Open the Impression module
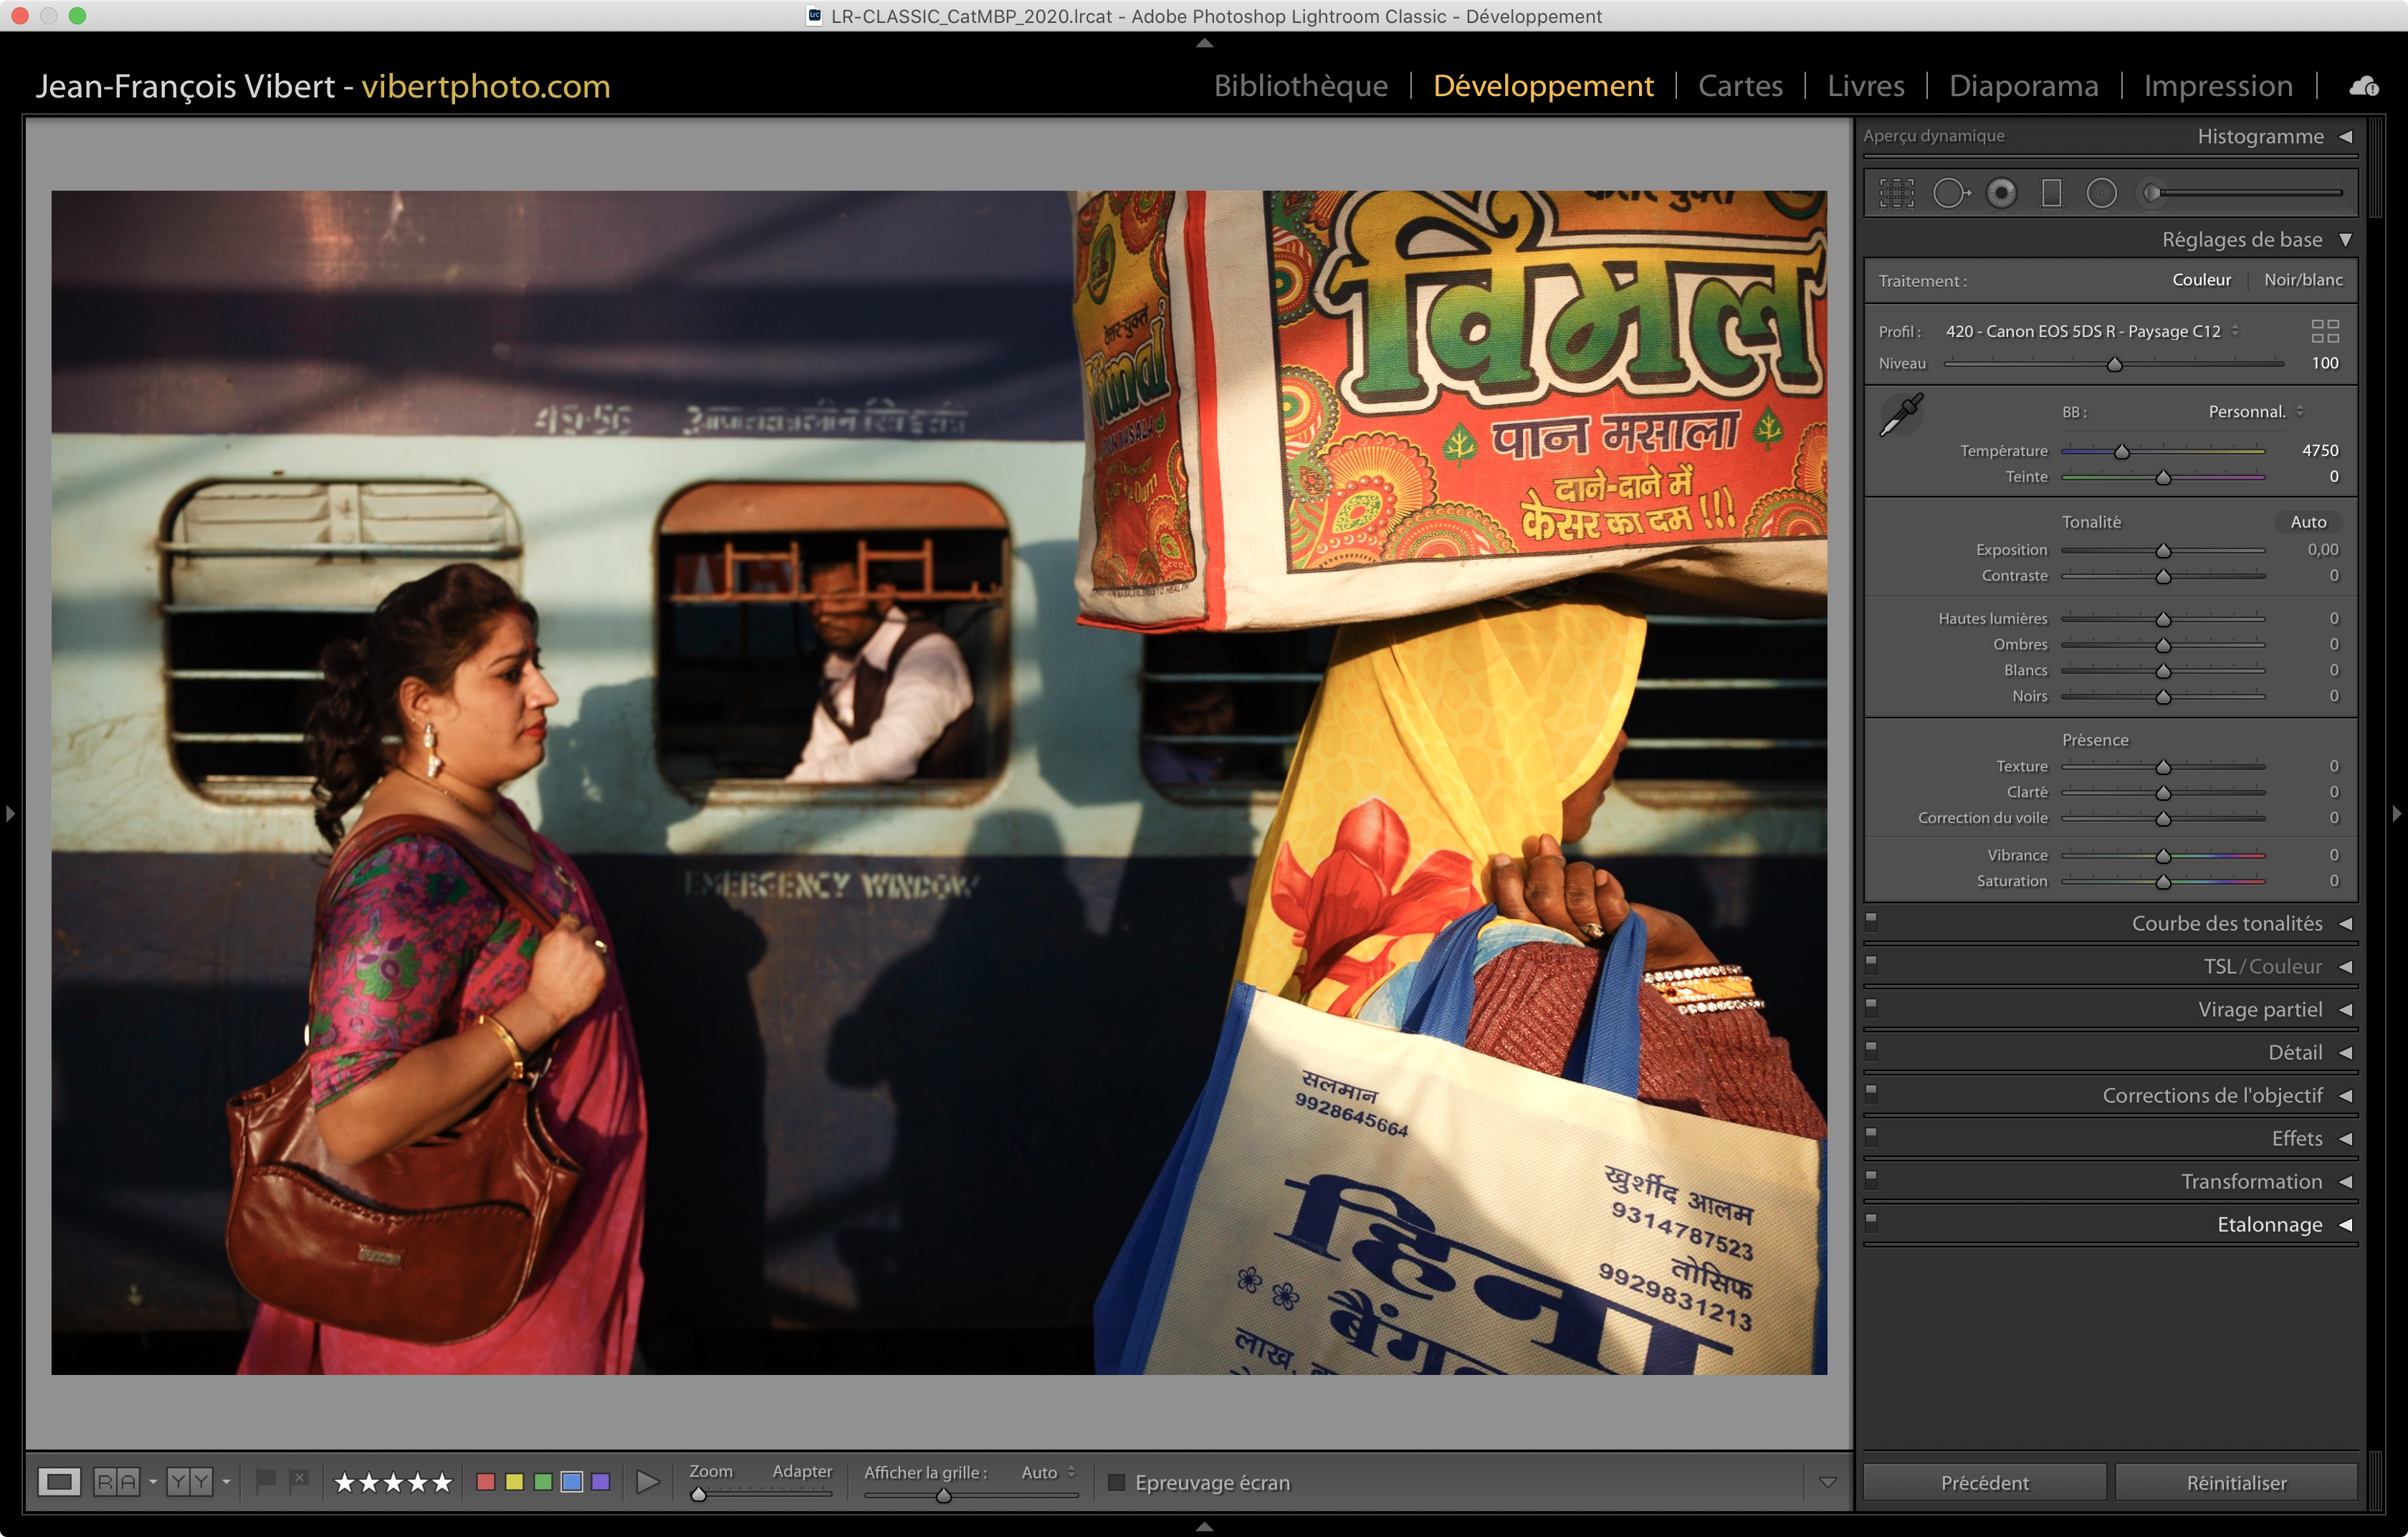Viewport: 2408px width, 1537px height. 2217,86
